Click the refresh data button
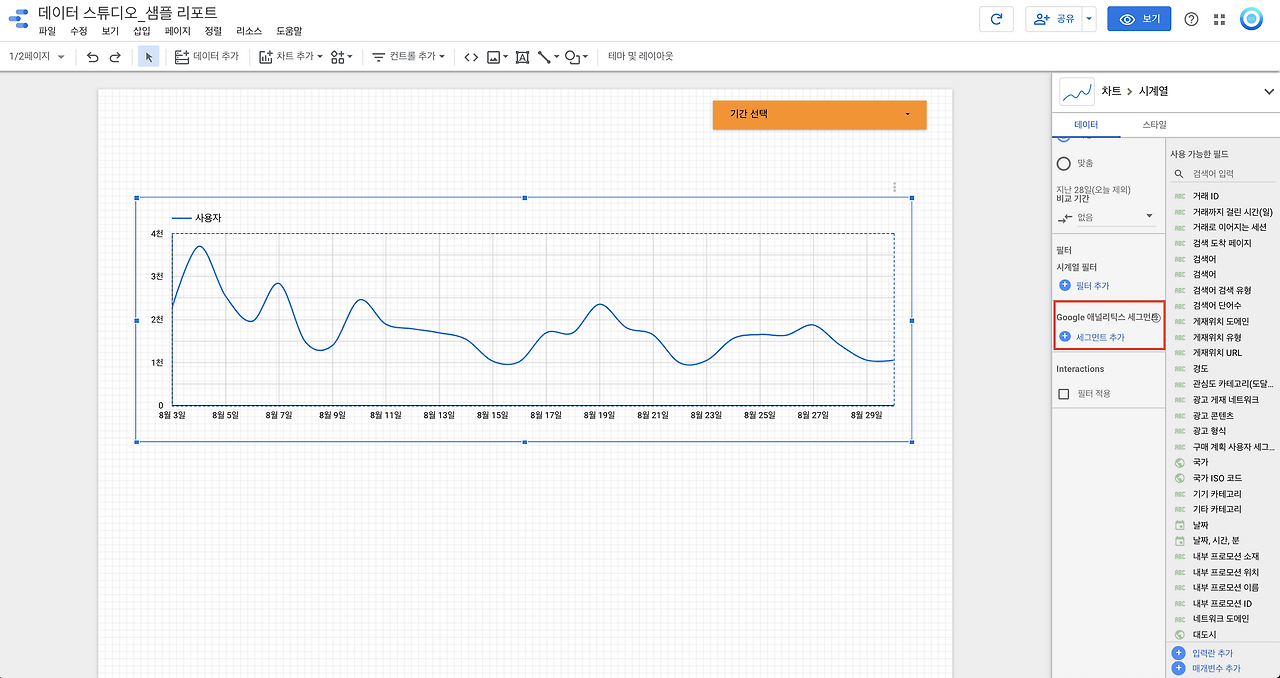This screenshot has height=678, width=1280. 996,19
